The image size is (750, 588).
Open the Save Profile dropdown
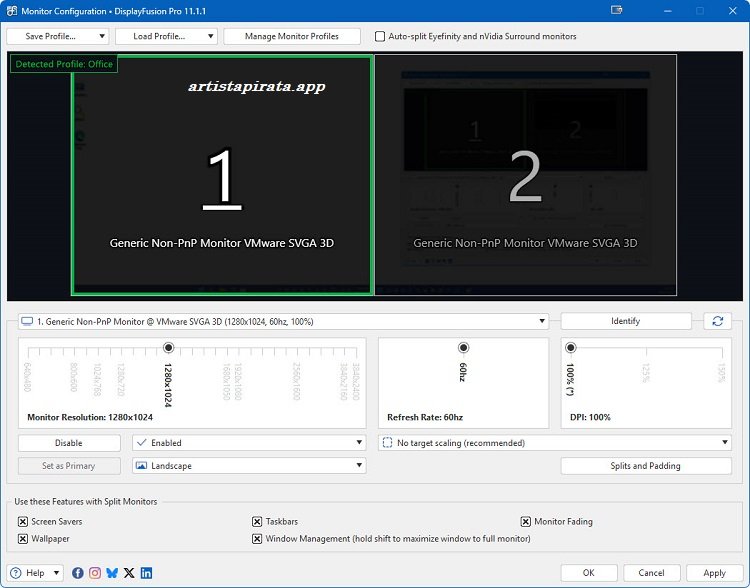tap(58, 36)
